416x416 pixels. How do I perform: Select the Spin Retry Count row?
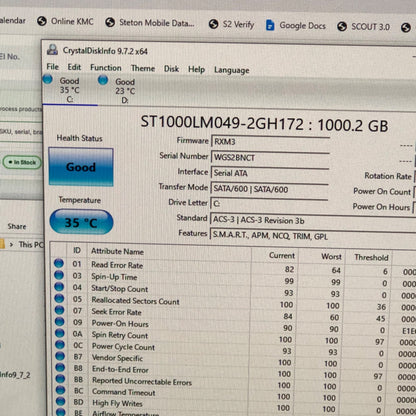233,334
